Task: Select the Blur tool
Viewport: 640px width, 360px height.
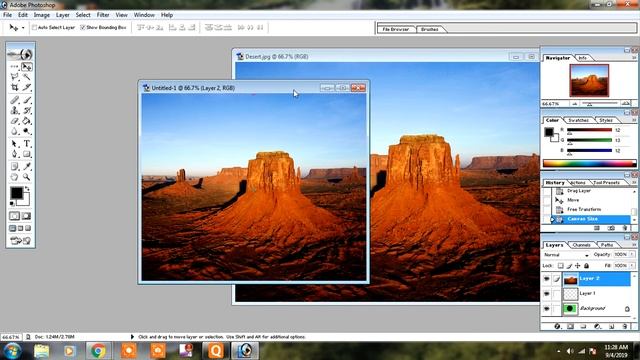Action: (x=15, y=131)
